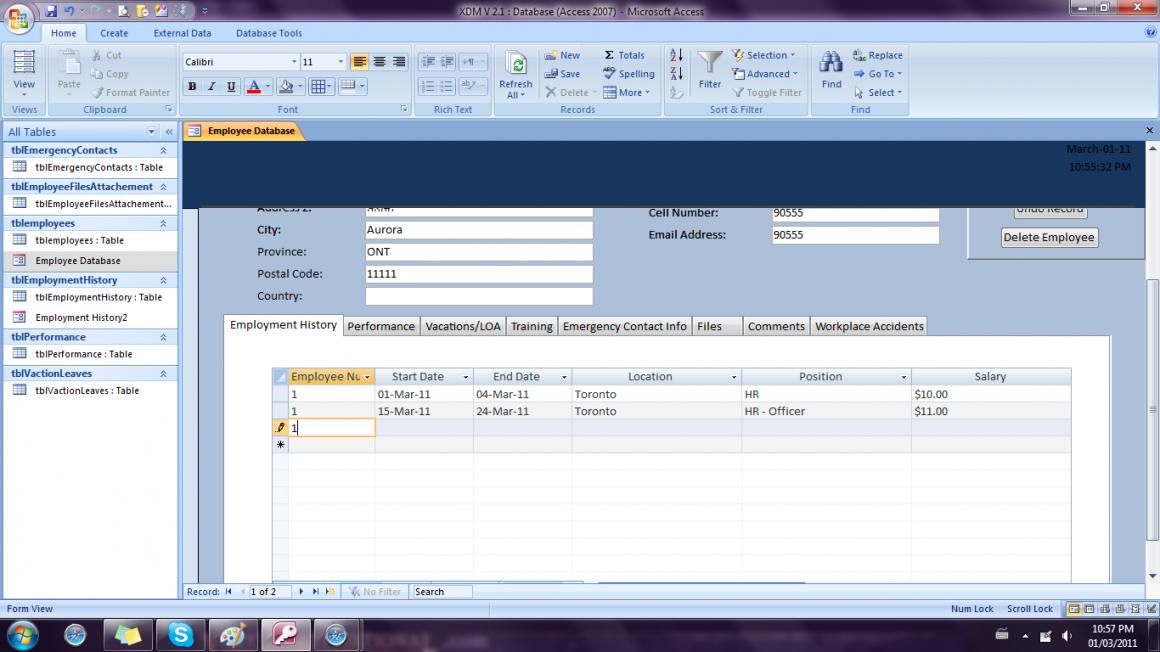The height and width of the screenshot is (652, 1160).
Task: Click the Totals sigma button
Action: [x=624, y=55]
